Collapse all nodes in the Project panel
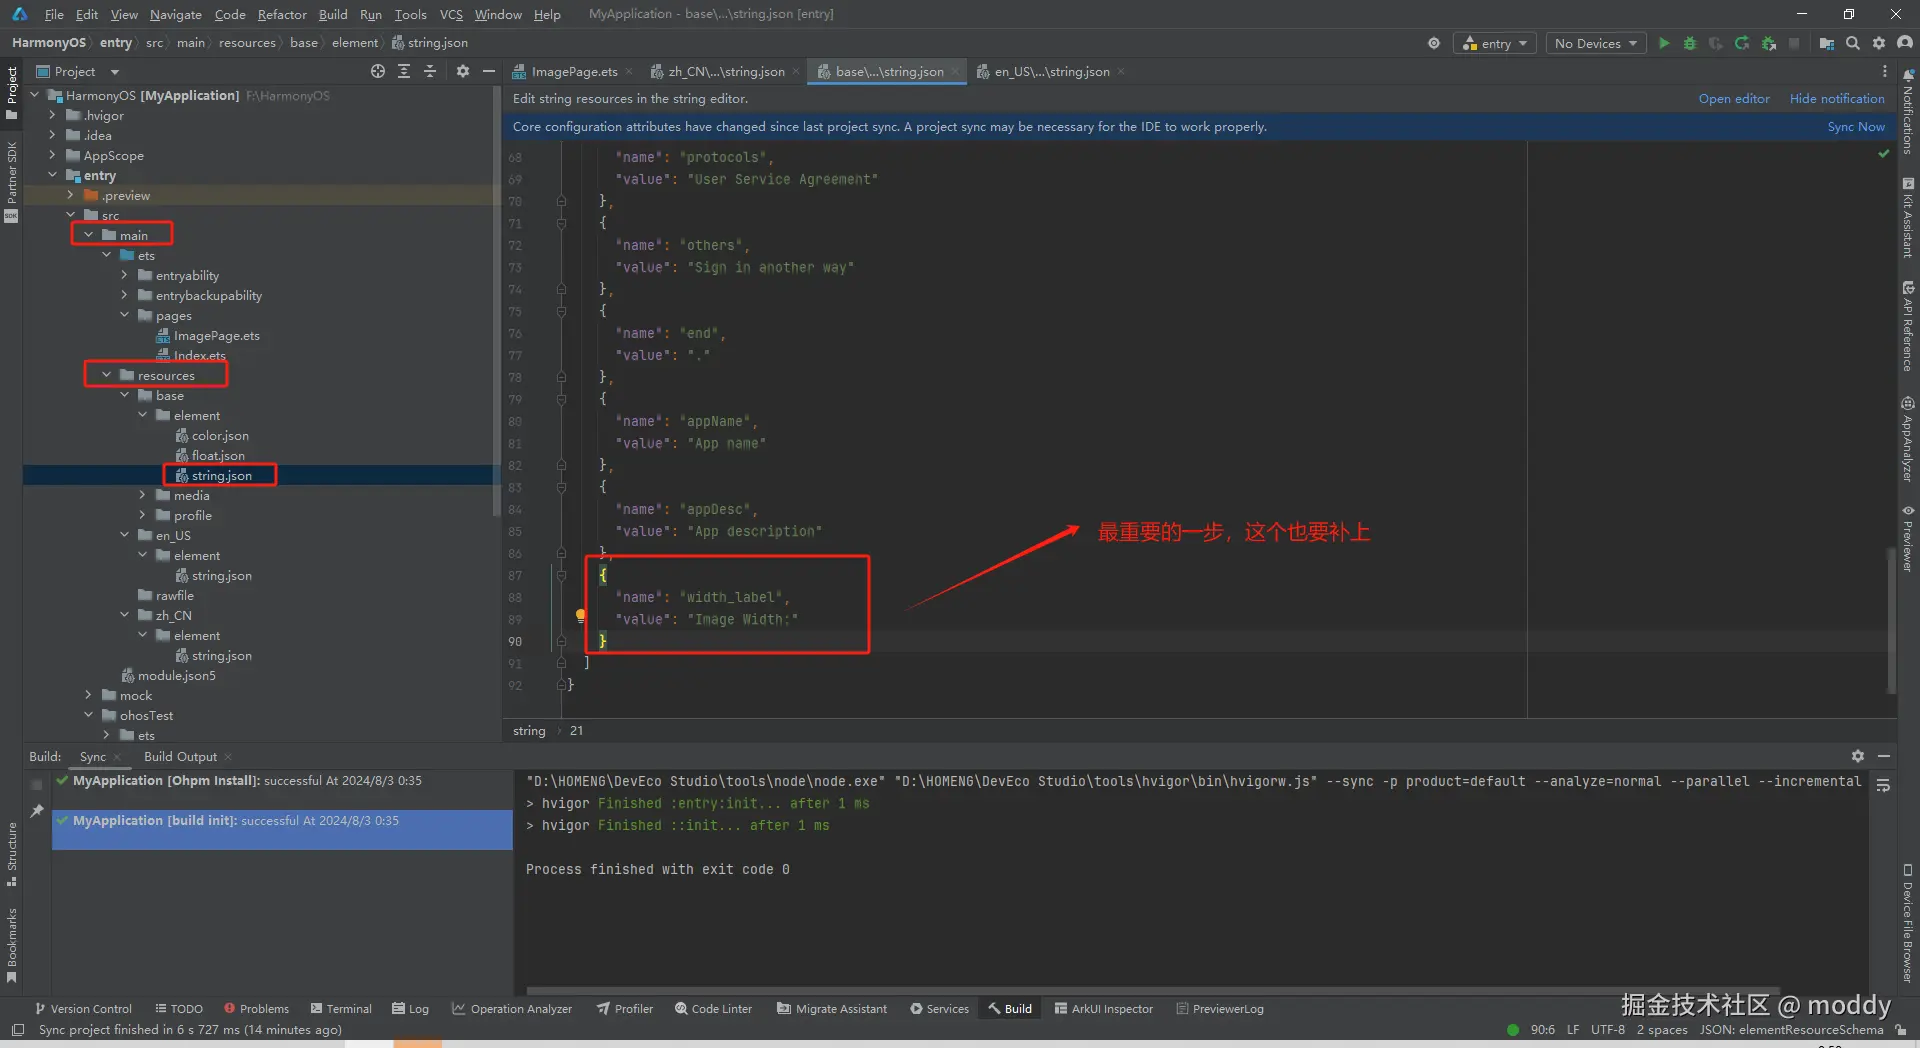The width and height of the screenshot is (1920, 1048). coord(430,71)
